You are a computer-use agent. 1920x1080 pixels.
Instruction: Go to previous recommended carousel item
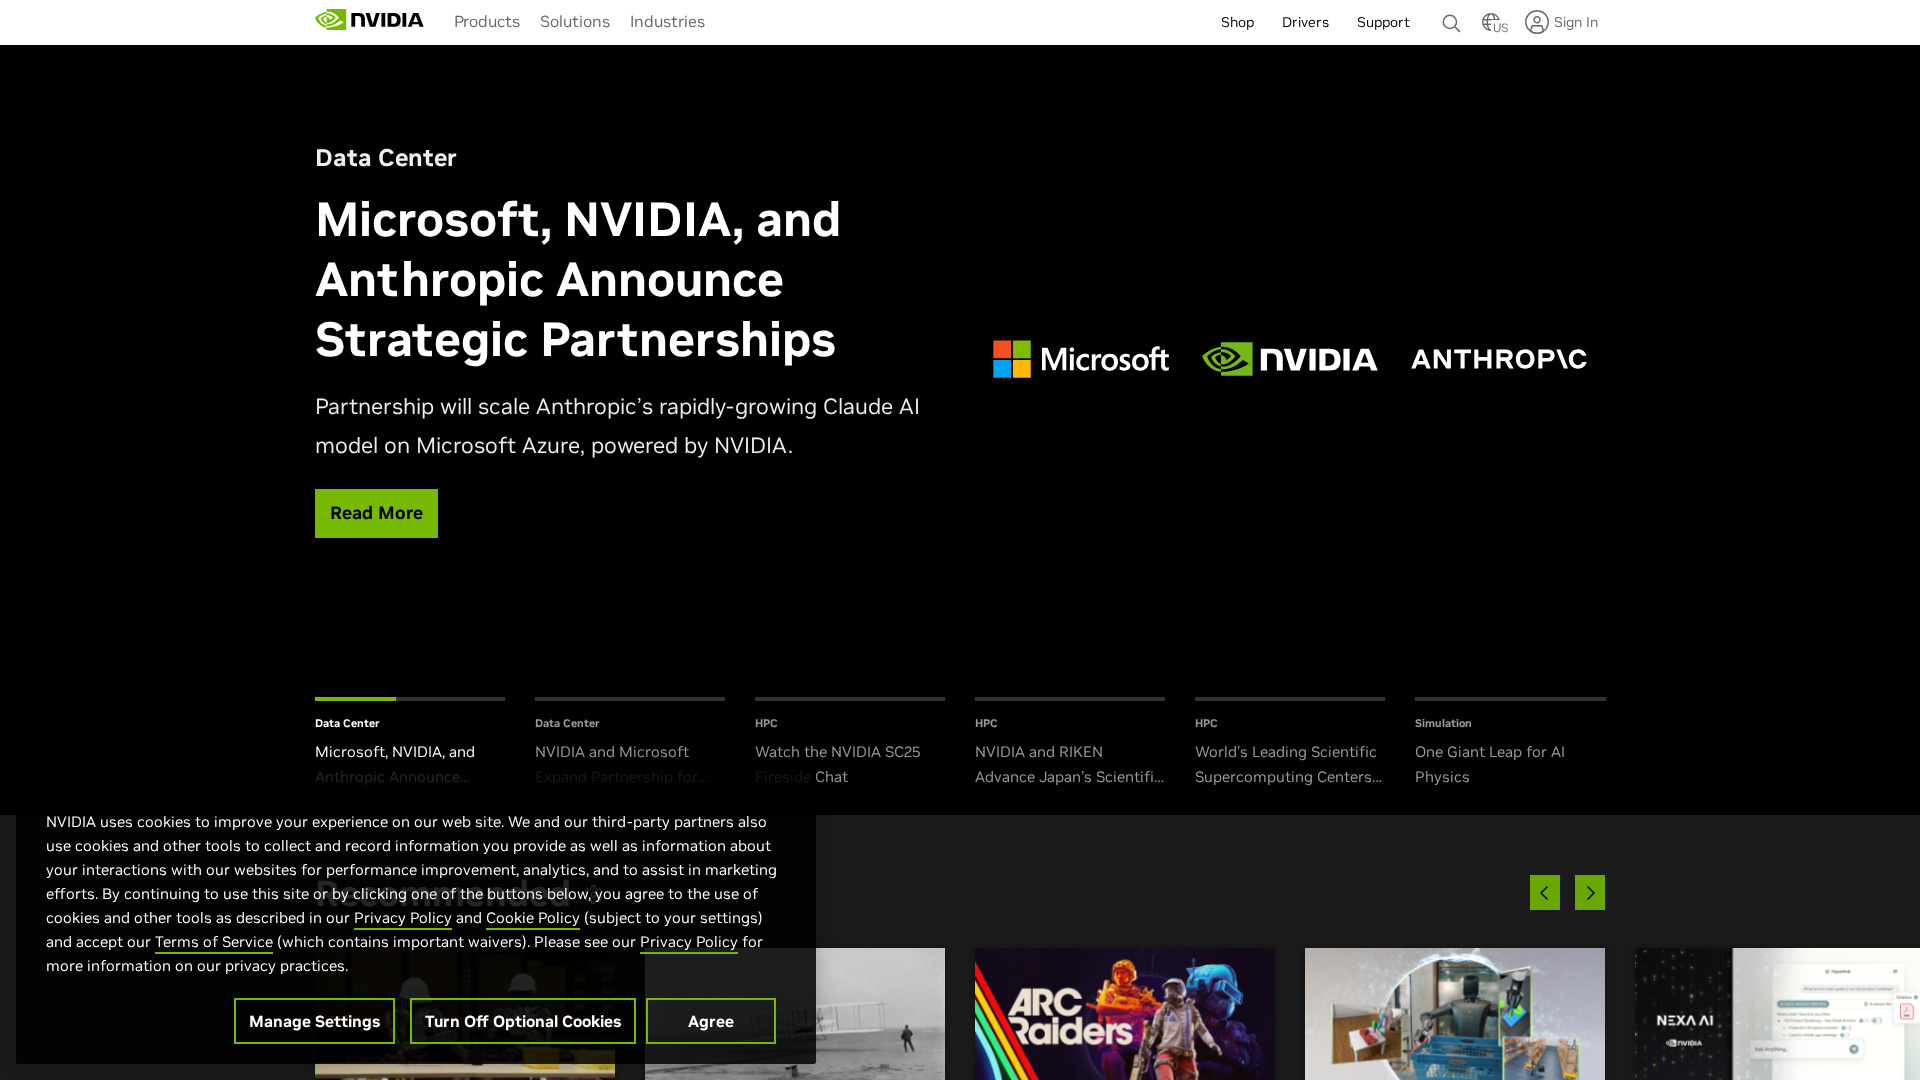(1544, 892)
